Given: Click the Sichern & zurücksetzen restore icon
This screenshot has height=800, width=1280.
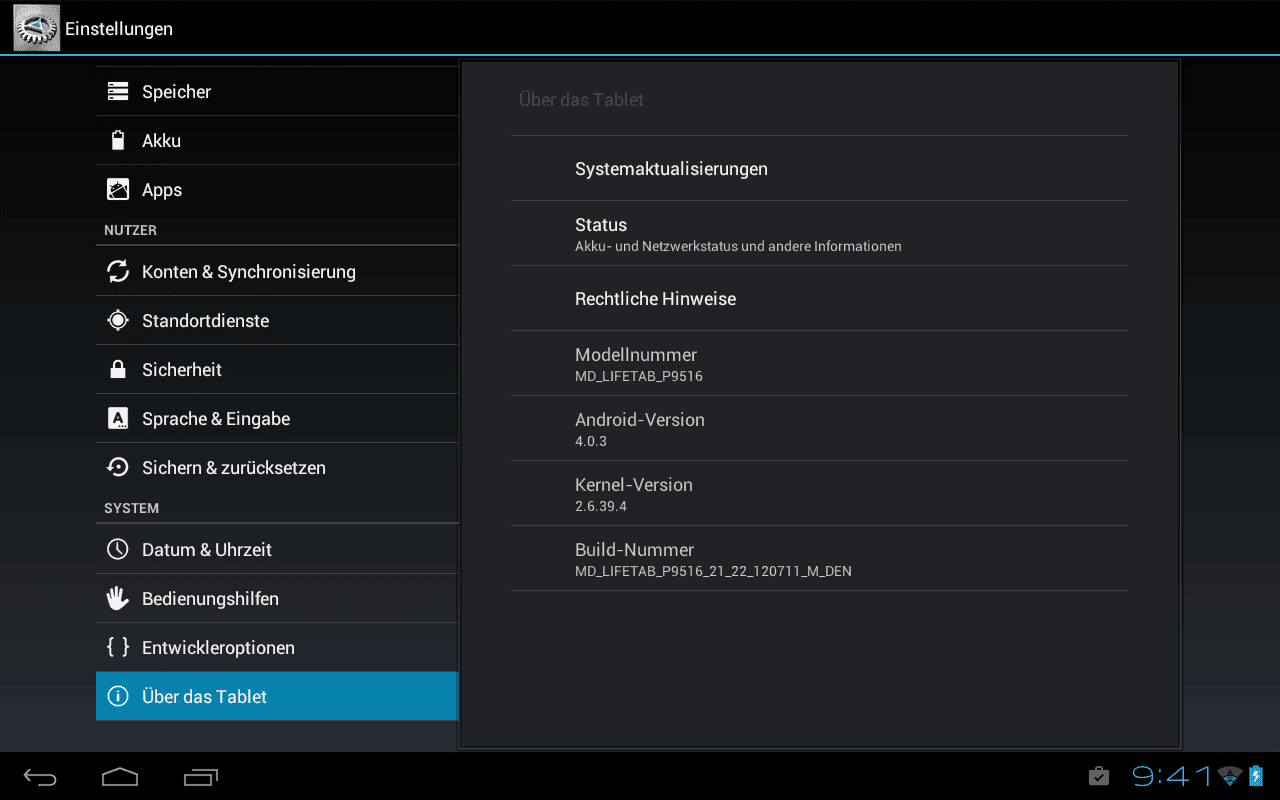Looking at the screenshot, I should pyautogui.click(x=118, y=467).
